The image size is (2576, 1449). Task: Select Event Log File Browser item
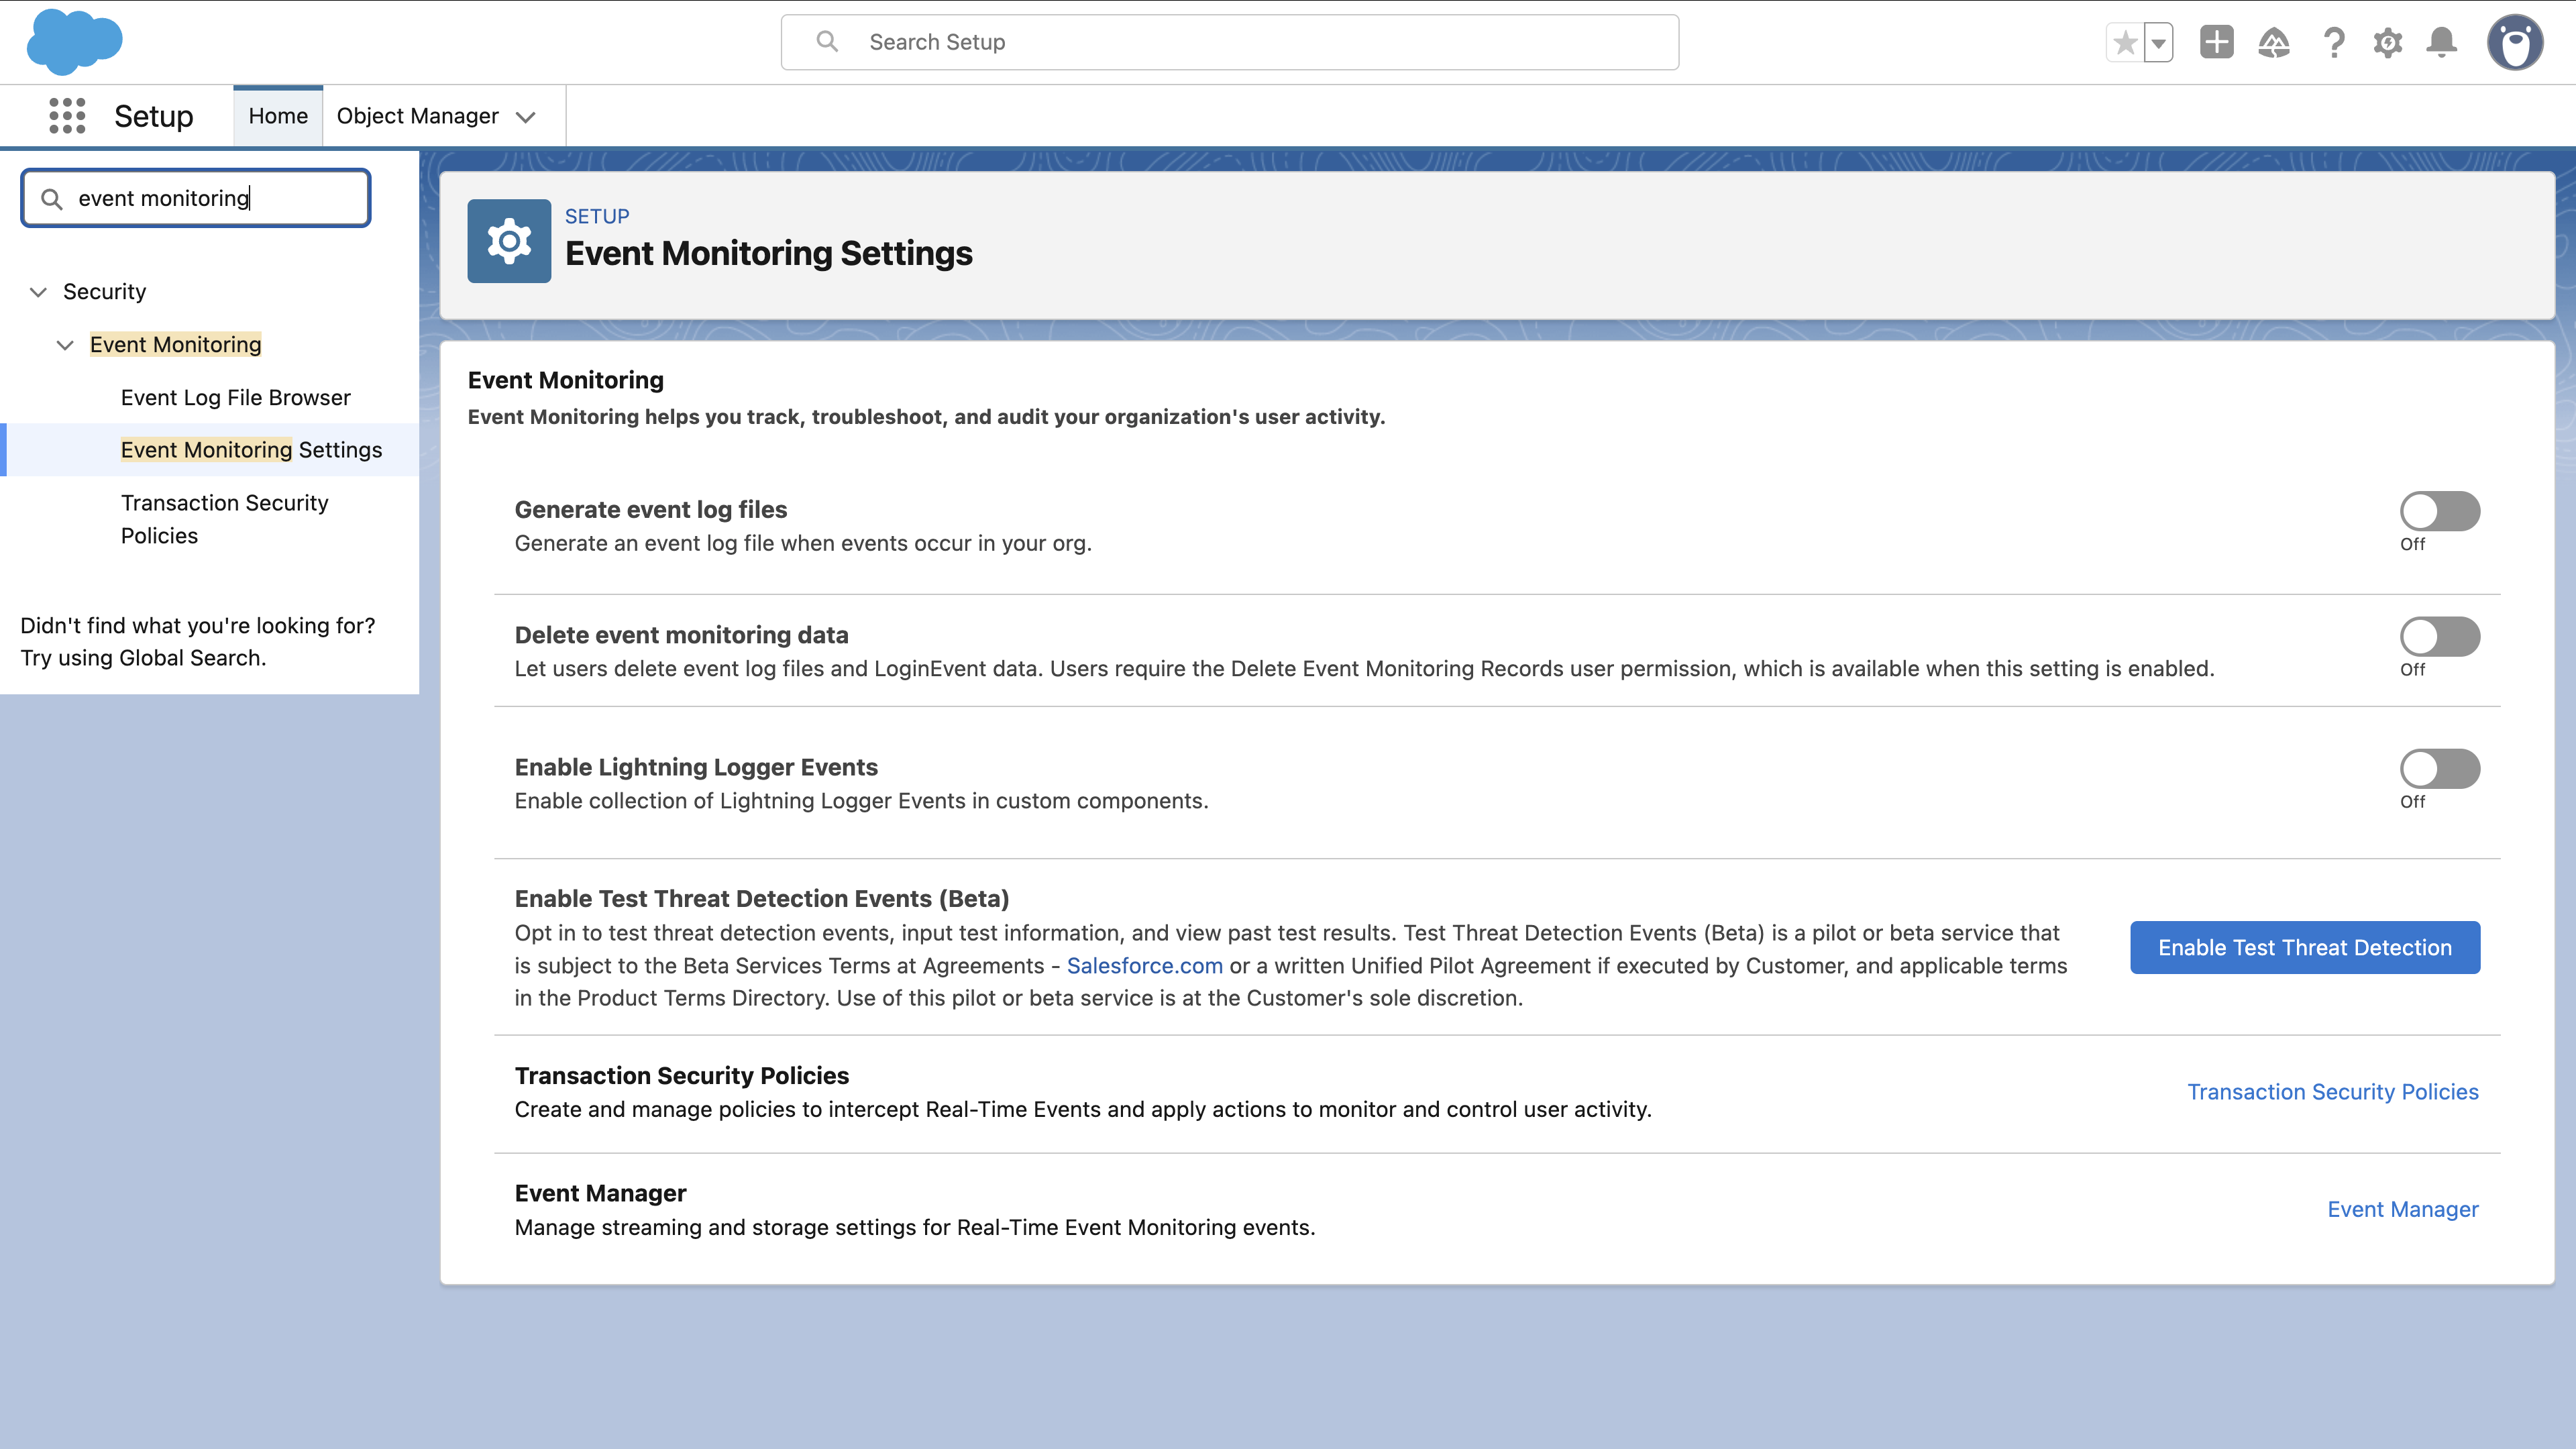[236, 397]
